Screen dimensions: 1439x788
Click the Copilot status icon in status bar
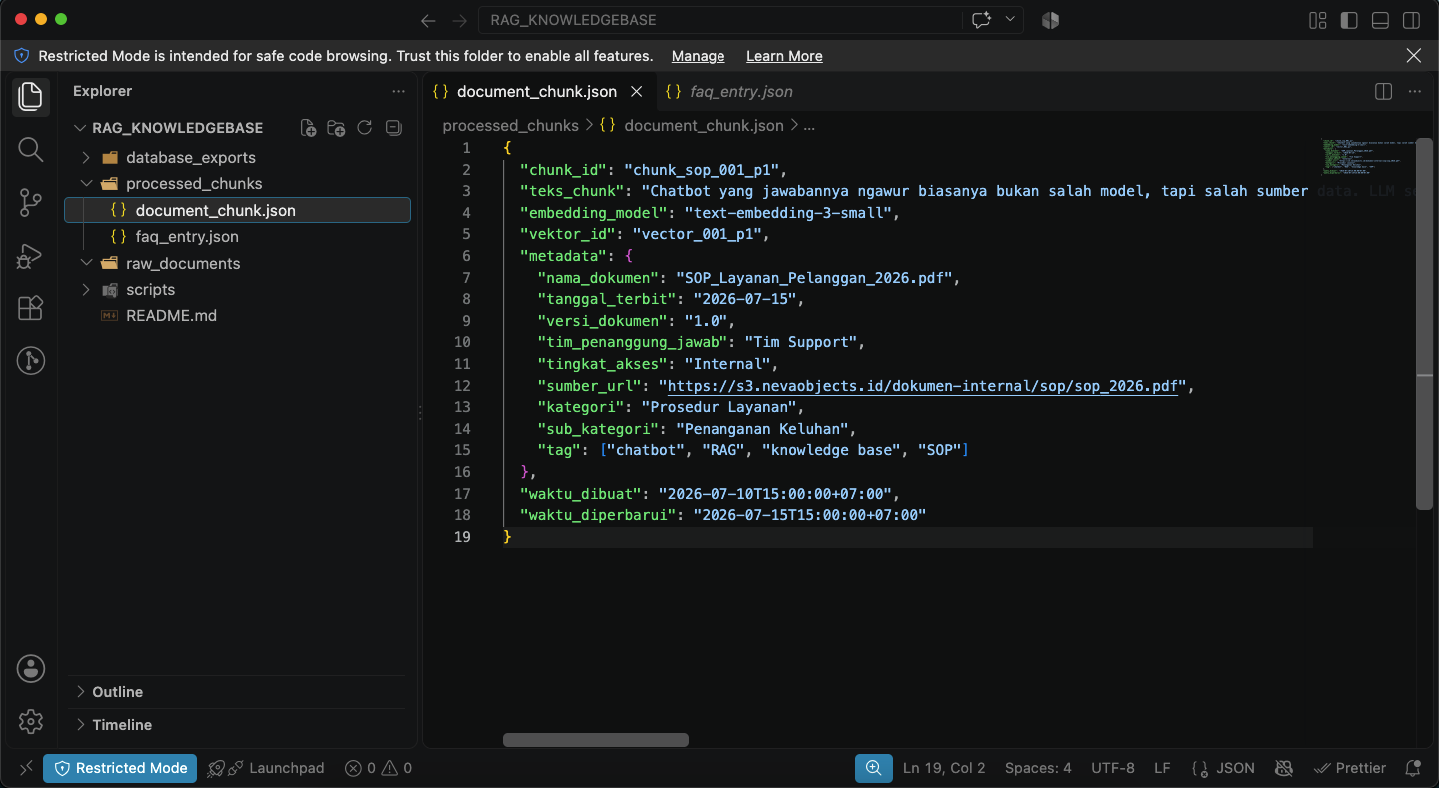1284,768
